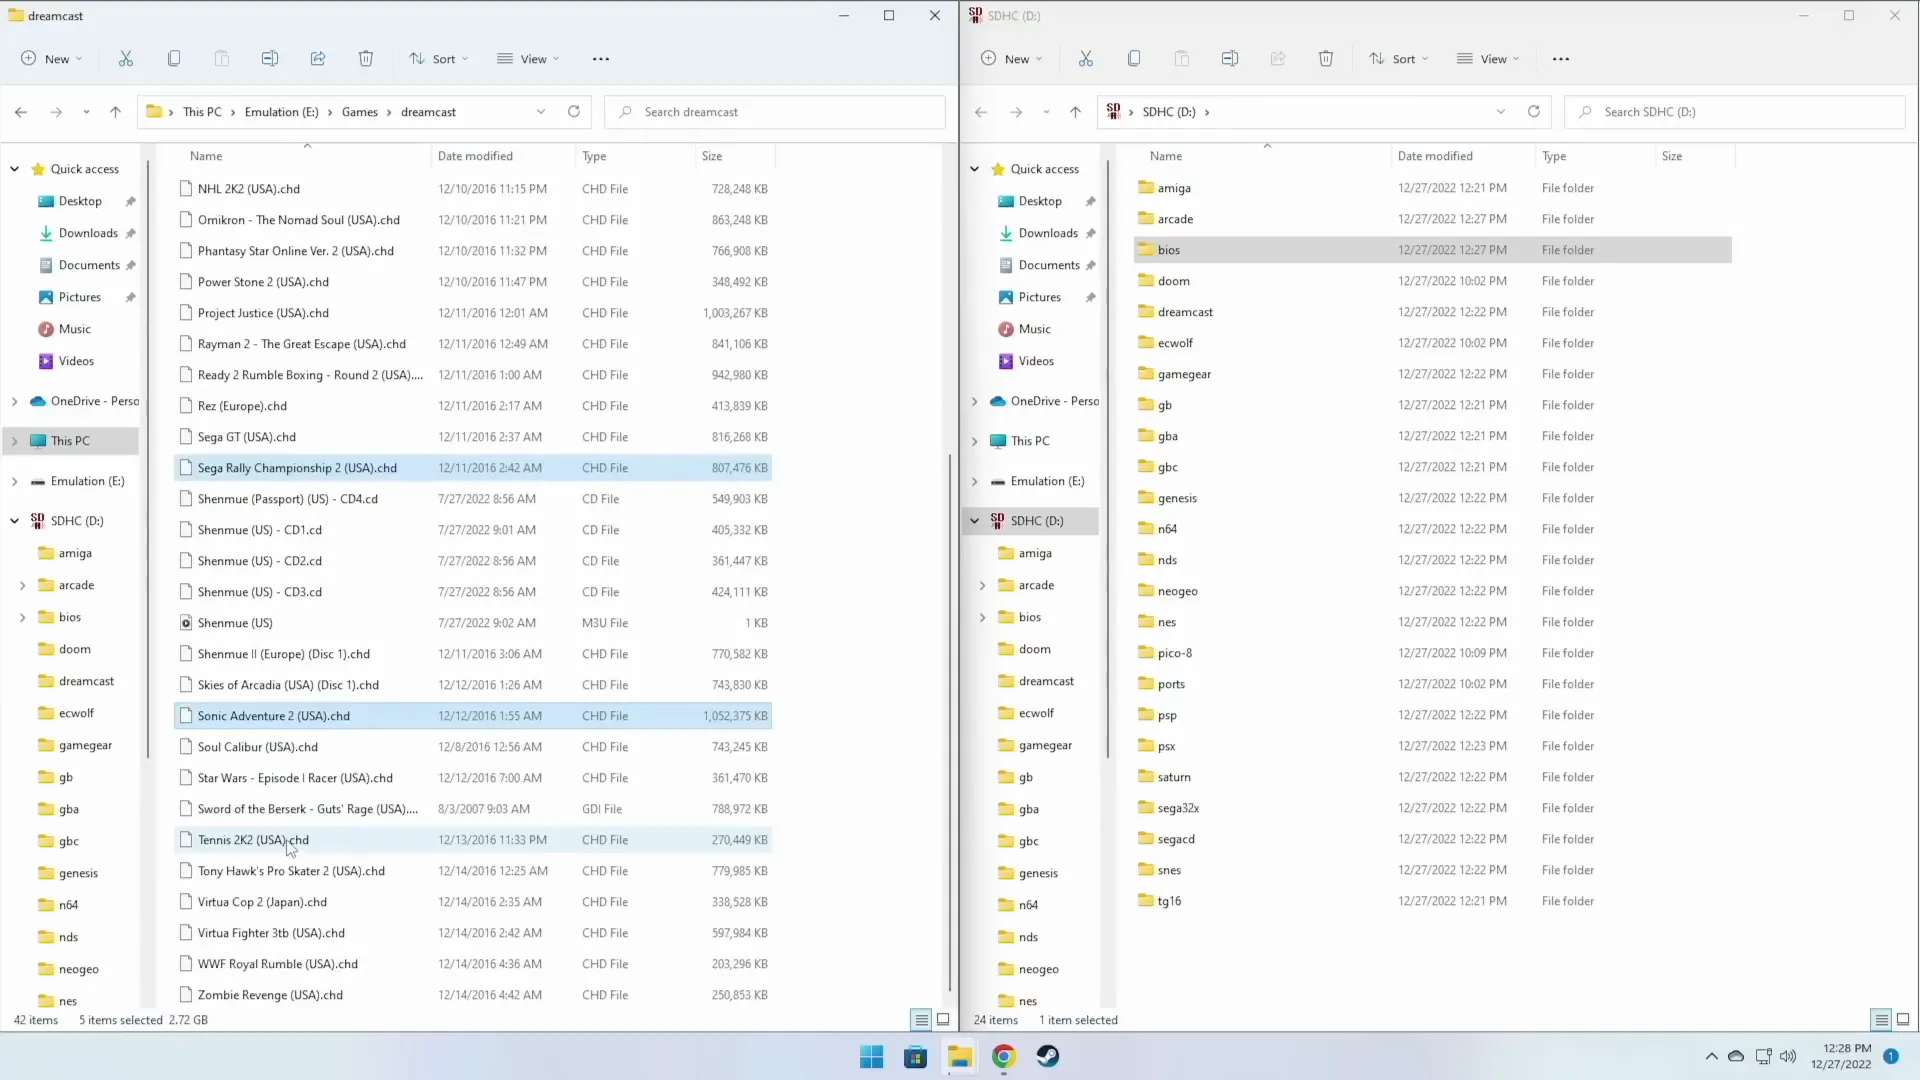Click Cut icon in dreamcast window toolbar
The height and width of the screenshot is (1080, 1920).
click(126, 58)
